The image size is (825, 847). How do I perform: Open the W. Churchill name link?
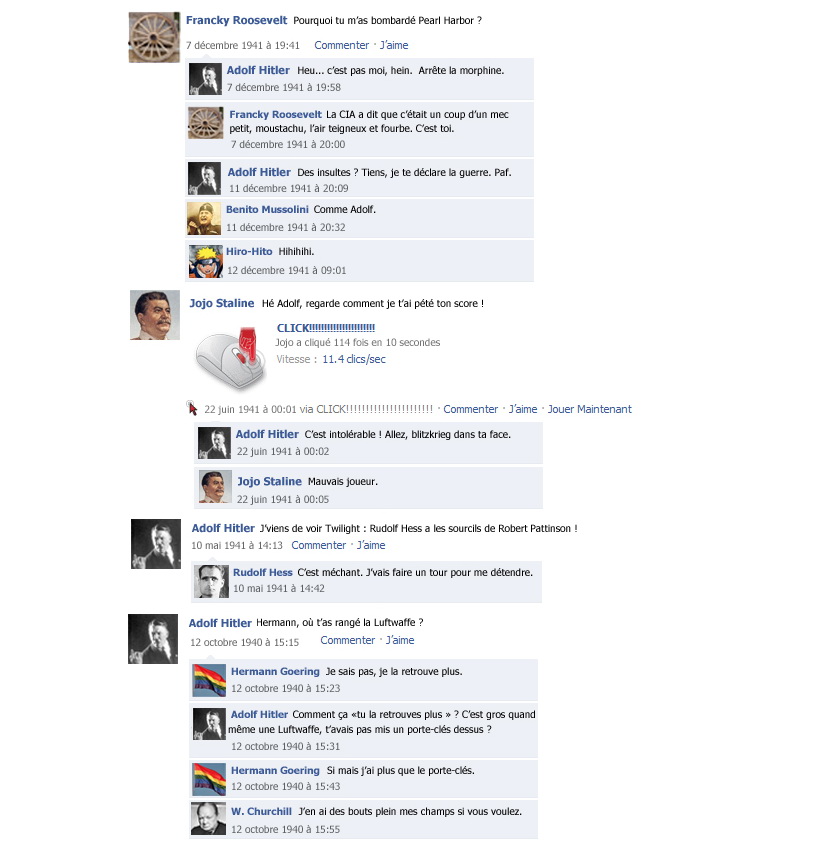pyautogui.click(x=261, y=811)
